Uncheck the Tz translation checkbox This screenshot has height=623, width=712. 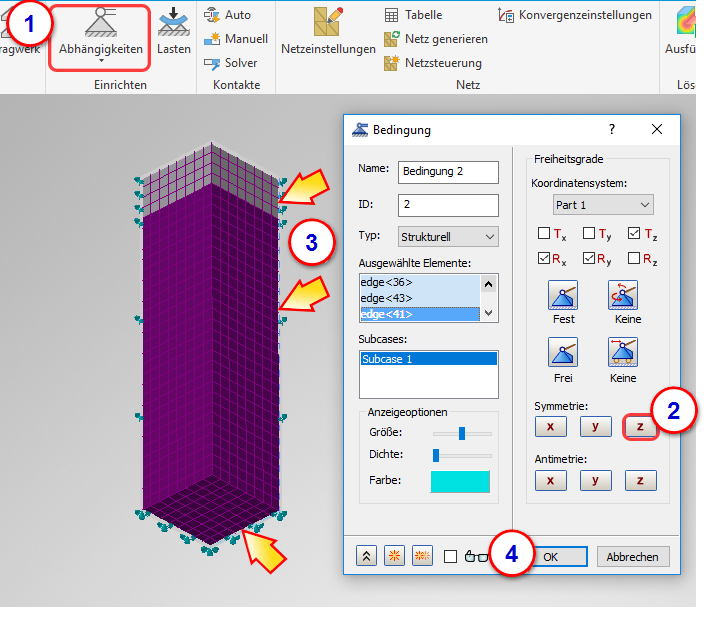634,233
